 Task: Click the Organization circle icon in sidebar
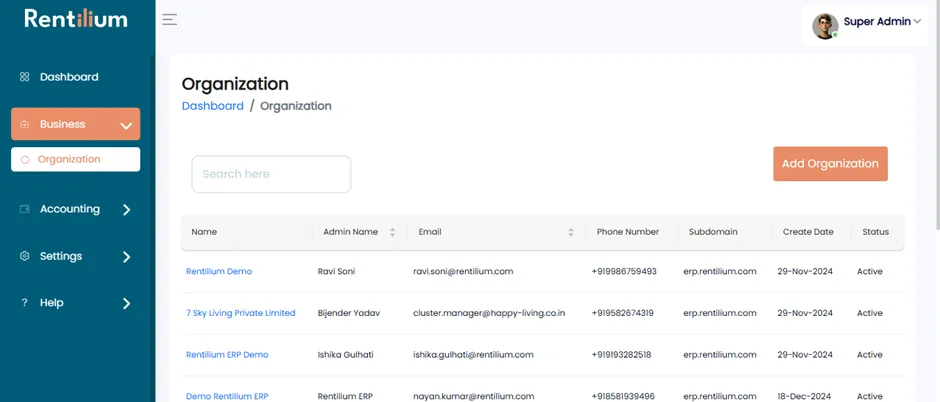(x=25, y=160)
